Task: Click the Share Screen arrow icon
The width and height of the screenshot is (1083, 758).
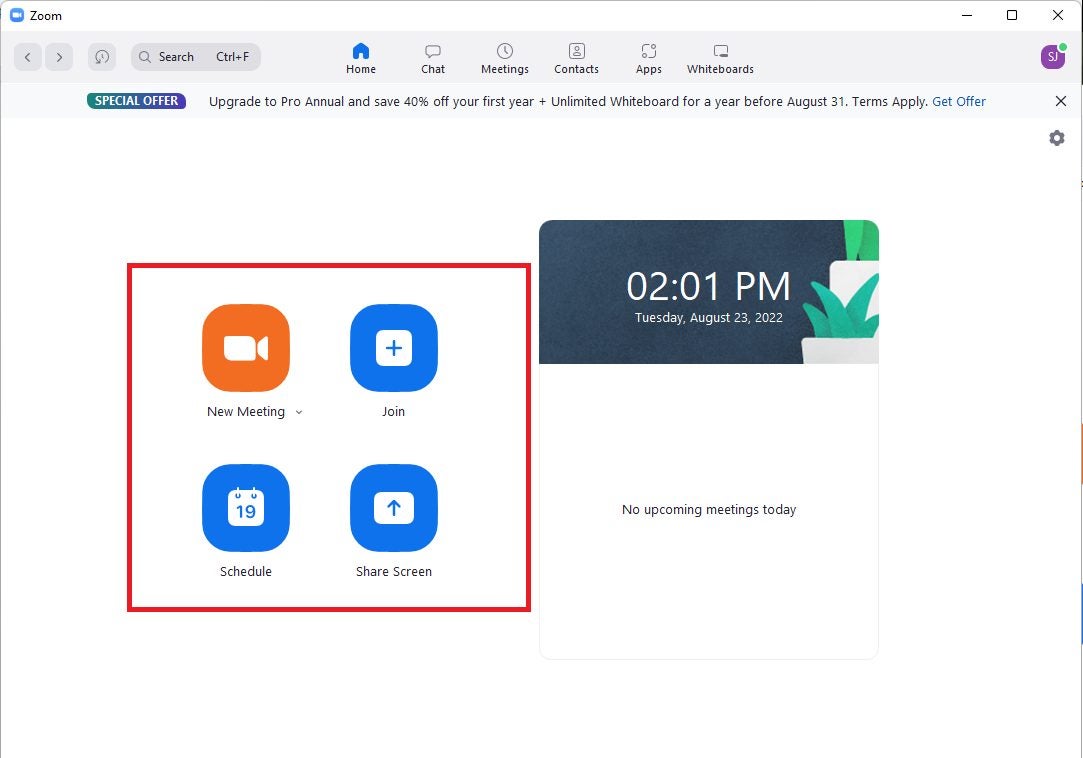Action: tap(394, 508)
